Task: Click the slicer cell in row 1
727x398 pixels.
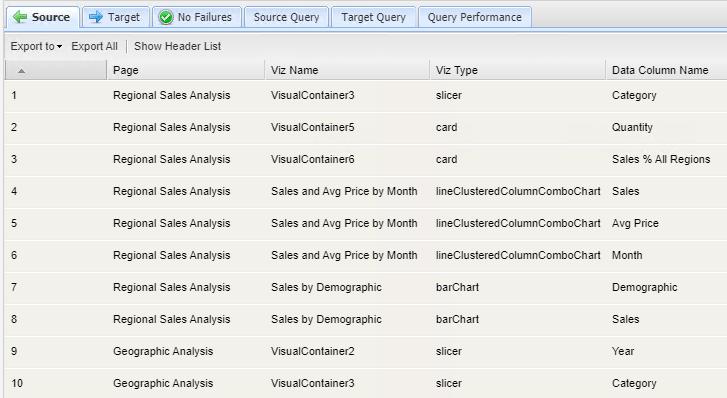Action: [x=449, y=96]
